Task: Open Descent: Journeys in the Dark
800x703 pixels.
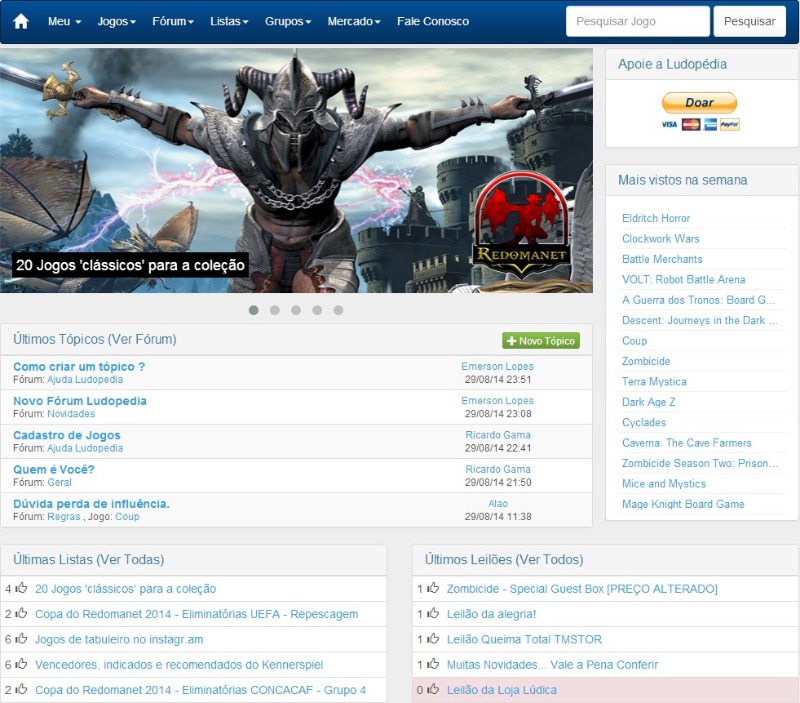Action: click(x=699, y=320)
